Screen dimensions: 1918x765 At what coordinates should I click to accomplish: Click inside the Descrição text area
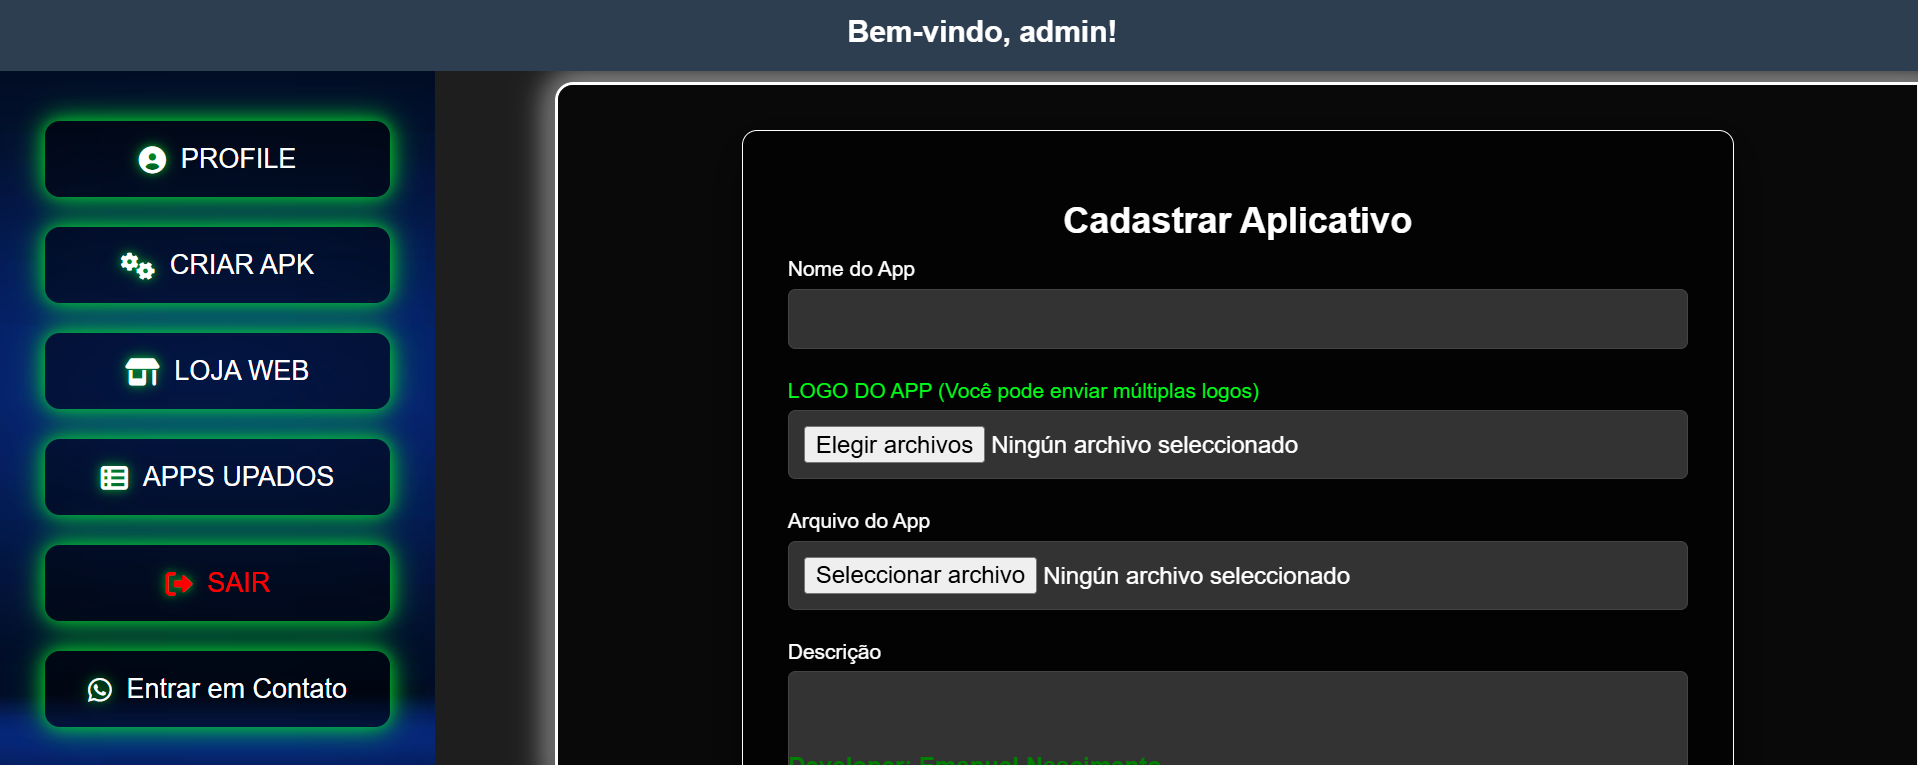pos(1237,712)
